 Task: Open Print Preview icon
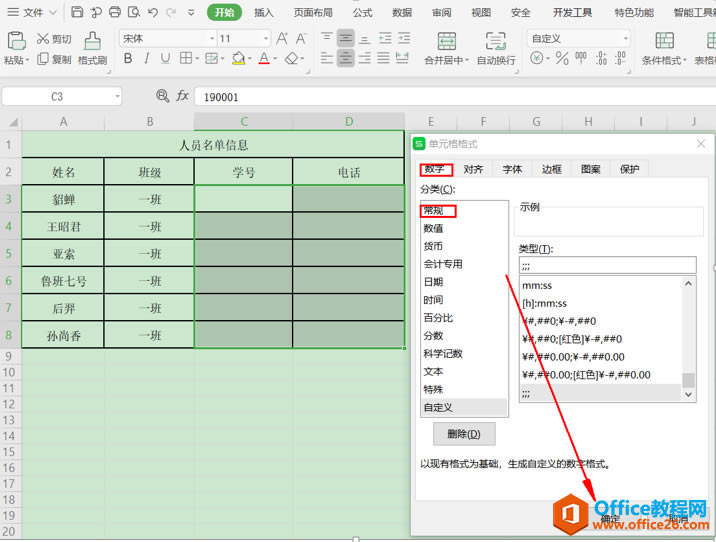pyautogui.click(x=134, y=12)
